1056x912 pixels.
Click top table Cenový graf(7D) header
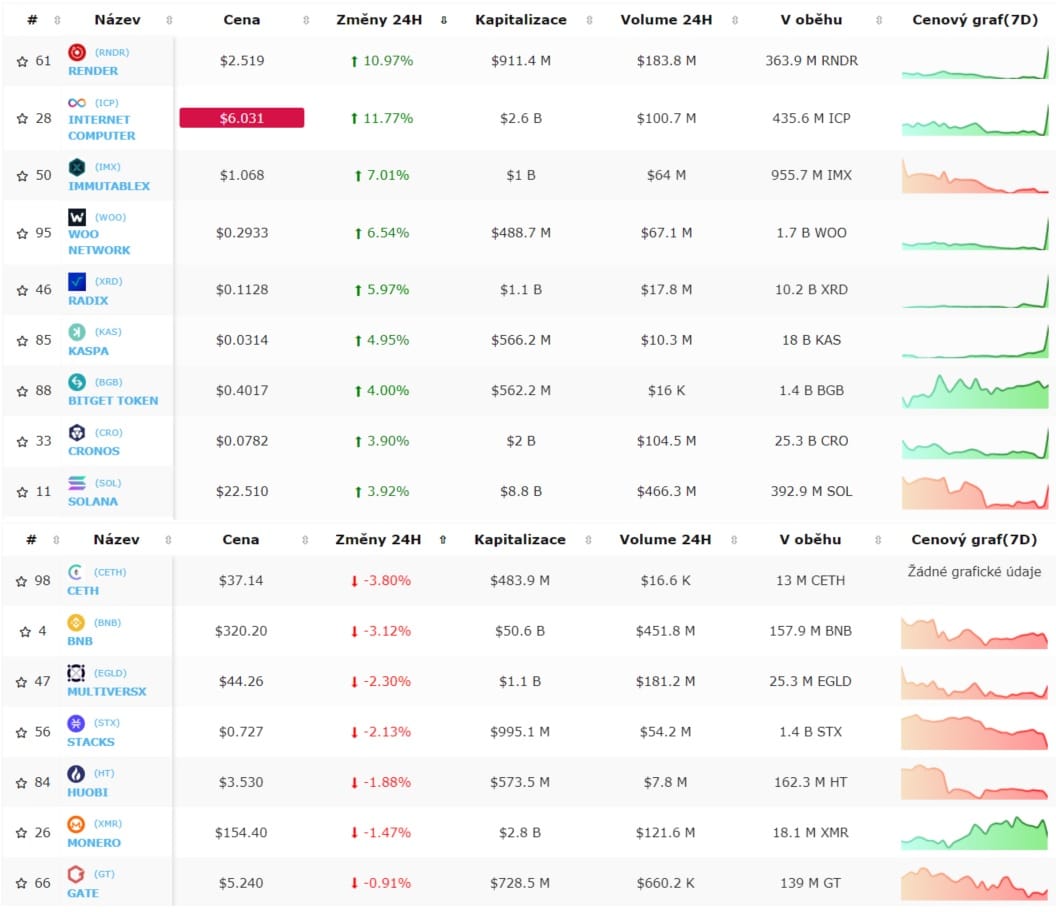pyautogui.click(x=975, y=20)
